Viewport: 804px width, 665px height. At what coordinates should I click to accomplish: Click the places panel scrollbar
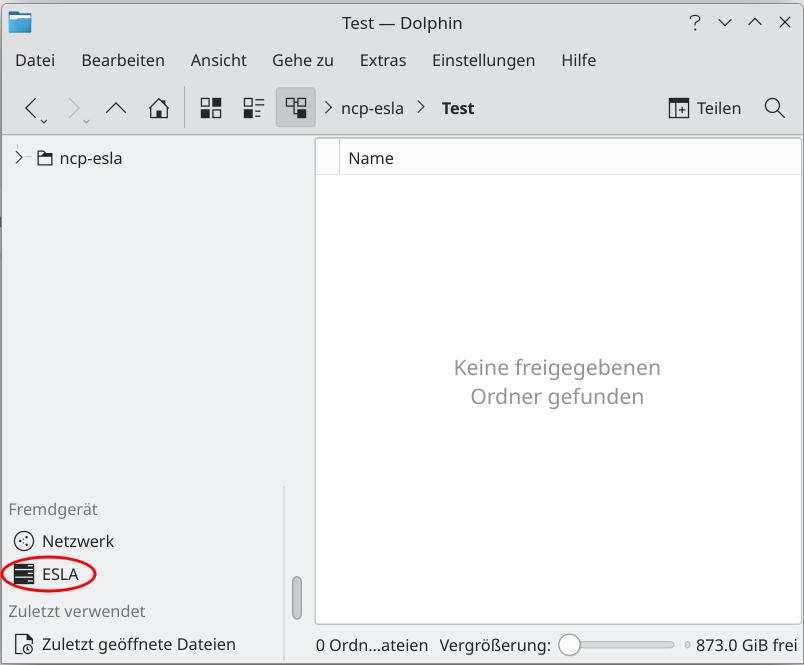pos(297,598)
